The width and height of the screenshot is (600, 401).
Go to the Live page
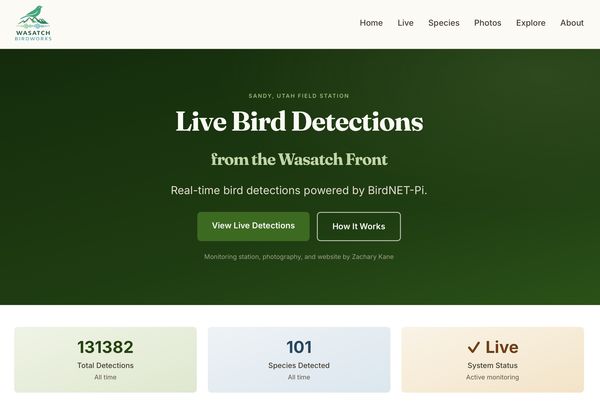pyautogui.click(x=405, y=23)
